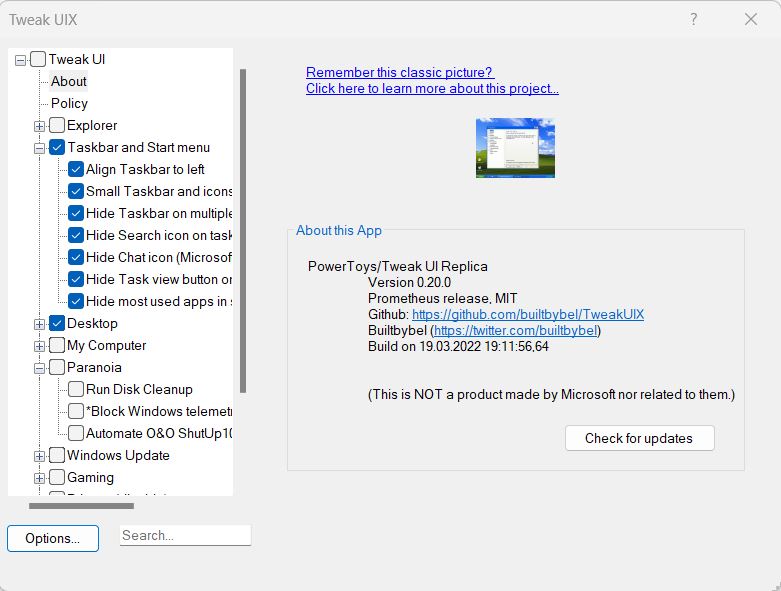Enable the Explorer category checkbox

pyautogui.click(x=57, y=125)
